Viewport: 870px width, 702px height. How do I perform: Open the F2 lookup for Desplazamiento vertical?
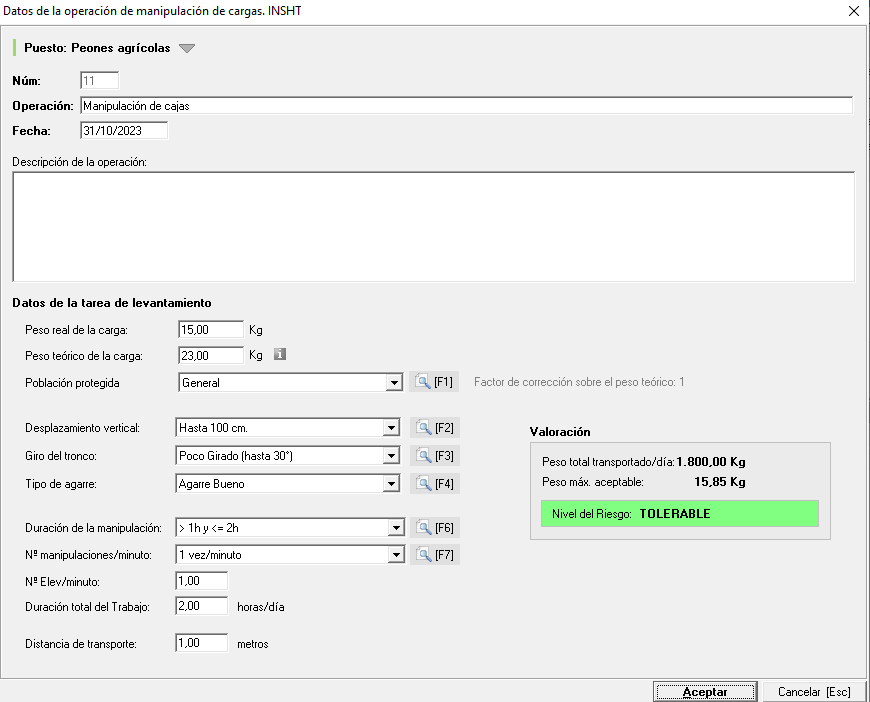pyautogui.click(x=435, y=428)
